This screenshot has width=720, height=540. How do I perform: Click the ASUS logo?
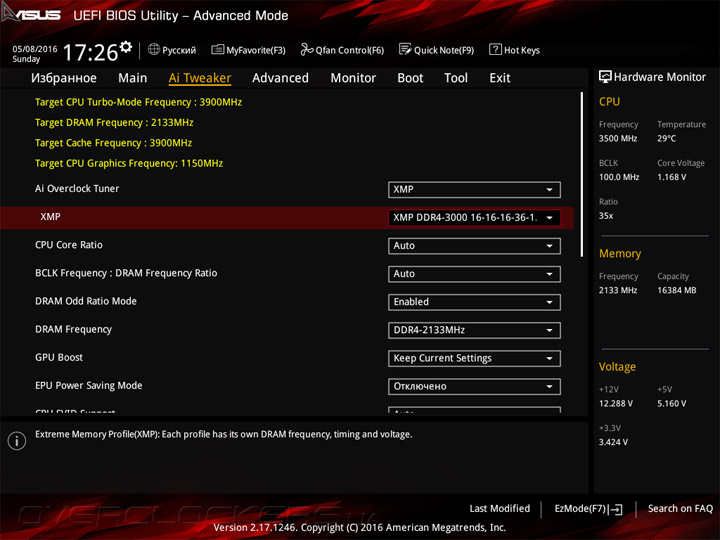[31, 13]
